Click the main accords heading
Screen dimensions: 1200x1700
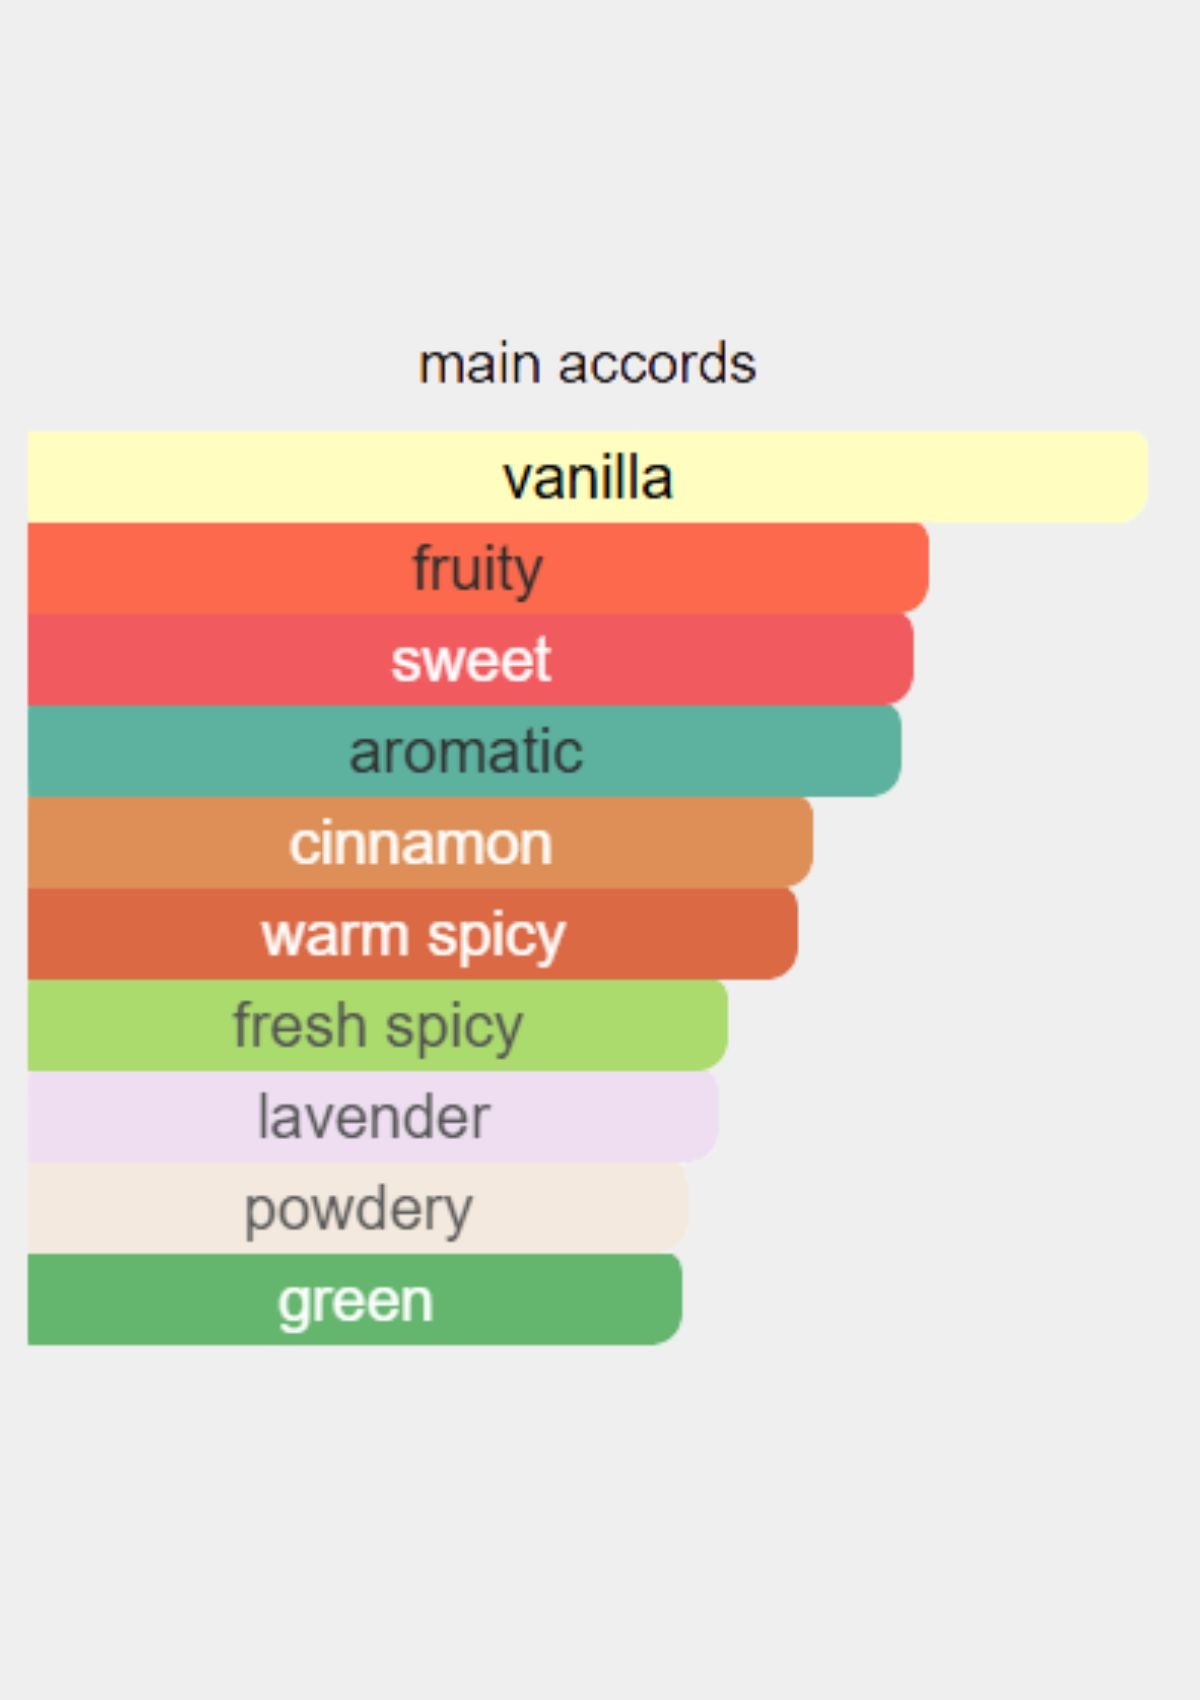pyautogui.click(x=587, y=364)
